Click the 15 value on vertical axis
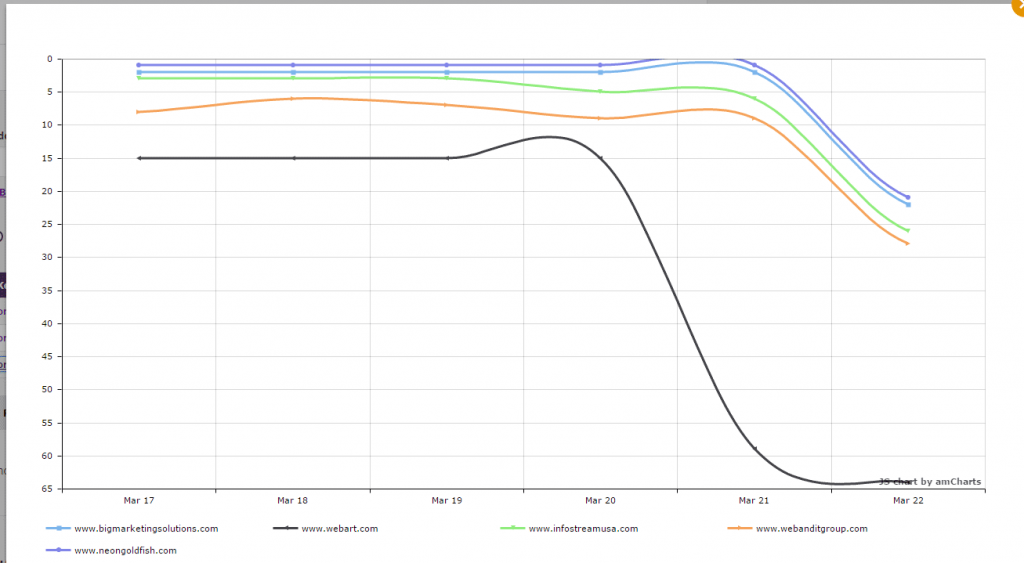The height and width of the screenshot is (563, 1024). click(47, 158)
